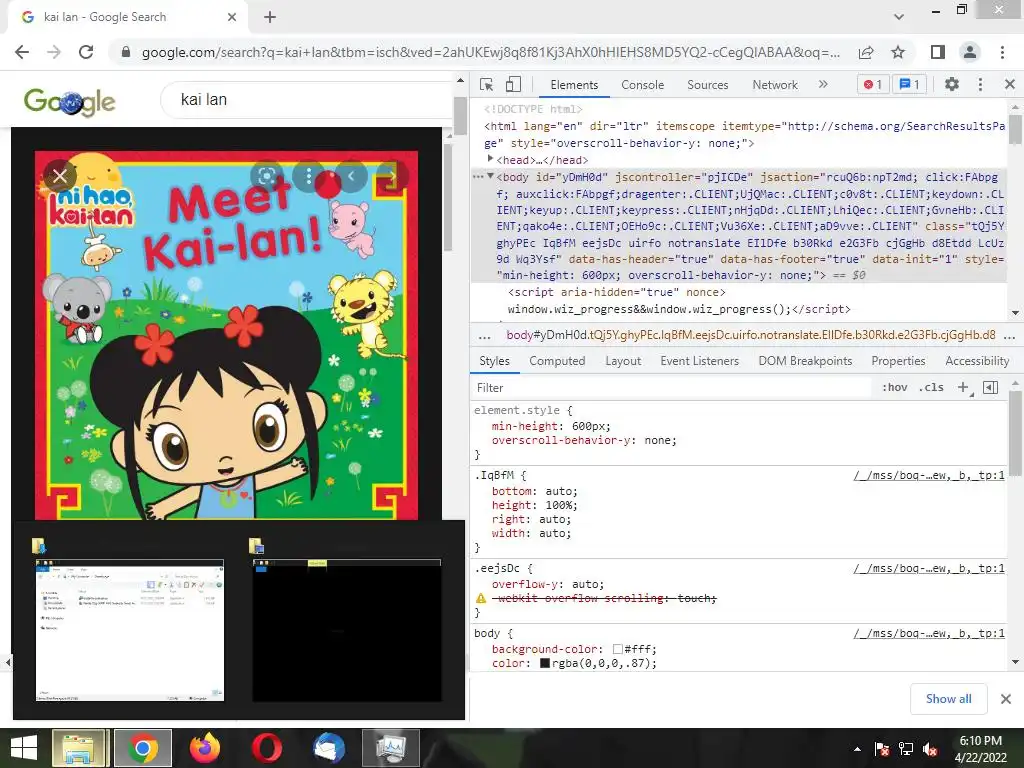
Task: Open the DOM Breakpoints tab
Action: click(805, 361)
